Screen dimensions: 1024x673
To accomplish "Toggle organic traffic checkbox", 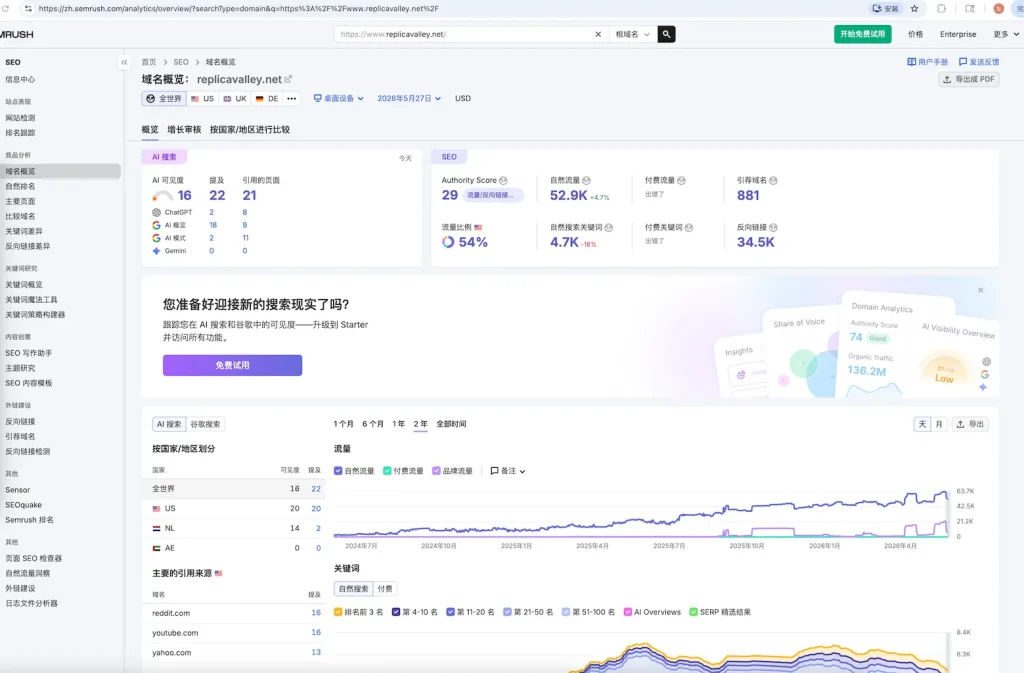I will [338, 471].
